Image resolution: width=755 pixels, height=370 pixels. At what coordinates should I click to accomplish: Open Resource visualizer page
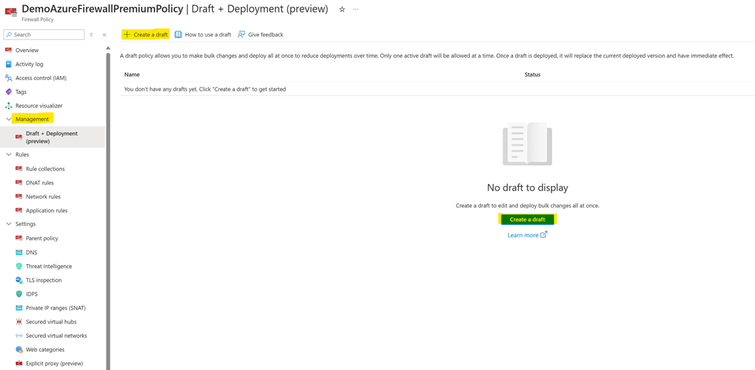39,106
